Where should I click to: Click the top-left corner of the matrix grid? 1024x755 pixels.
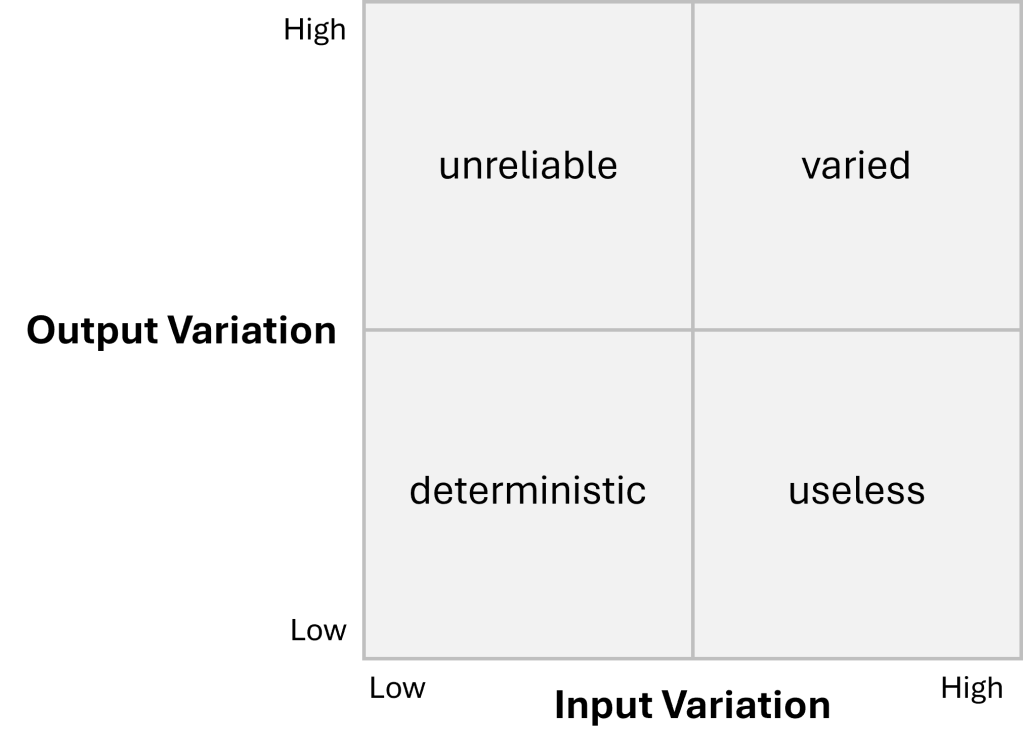[x=364, y=3]
